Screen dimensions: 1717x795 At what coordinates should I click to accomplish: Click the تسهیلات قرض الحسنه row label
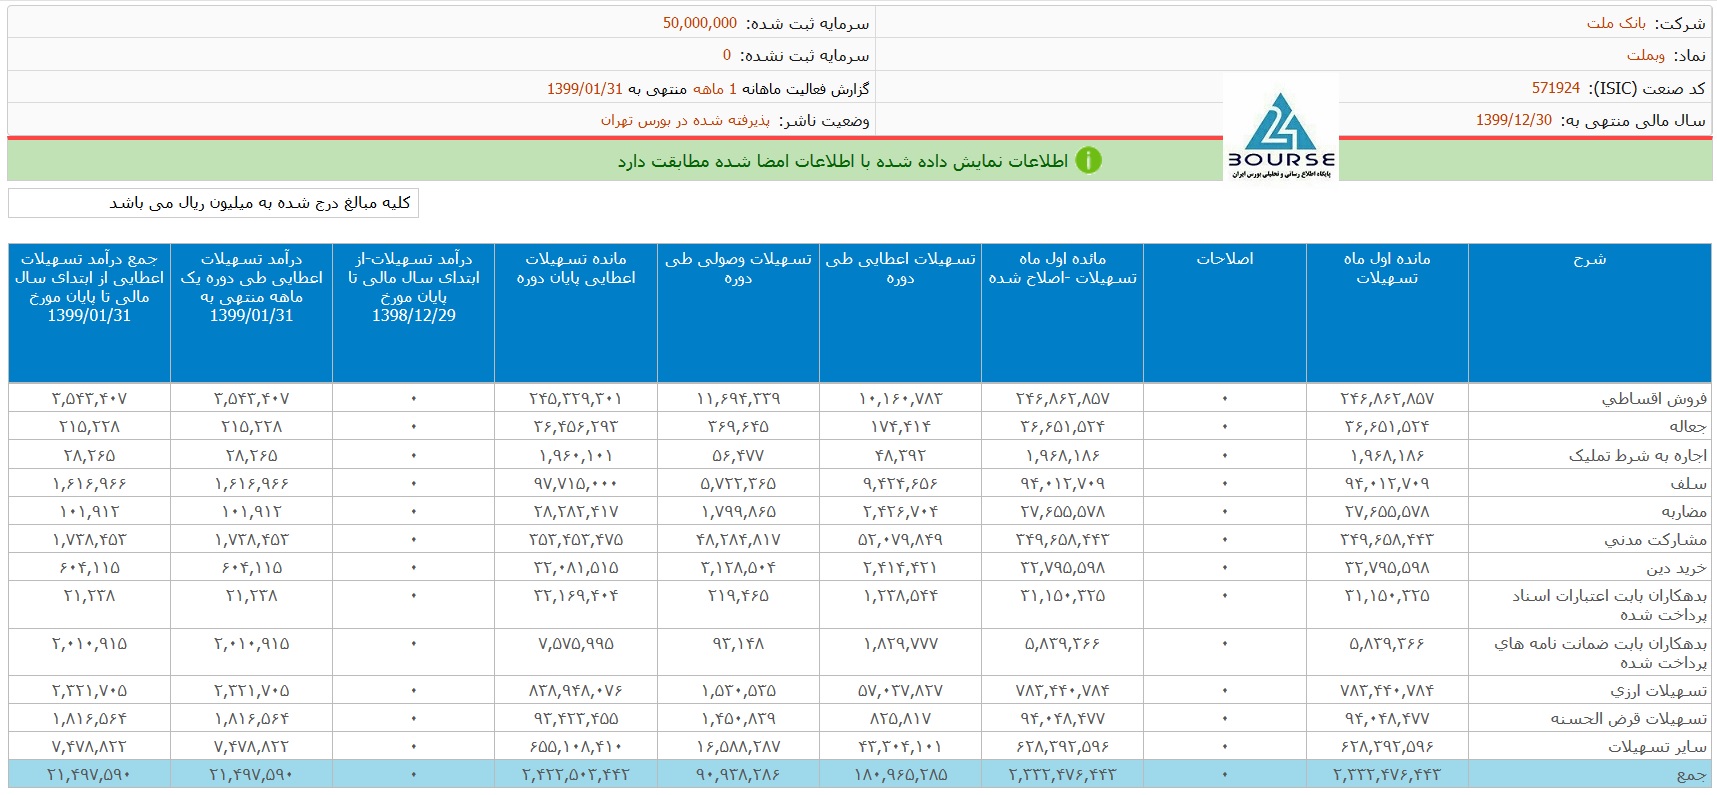tap(1628, 718)
